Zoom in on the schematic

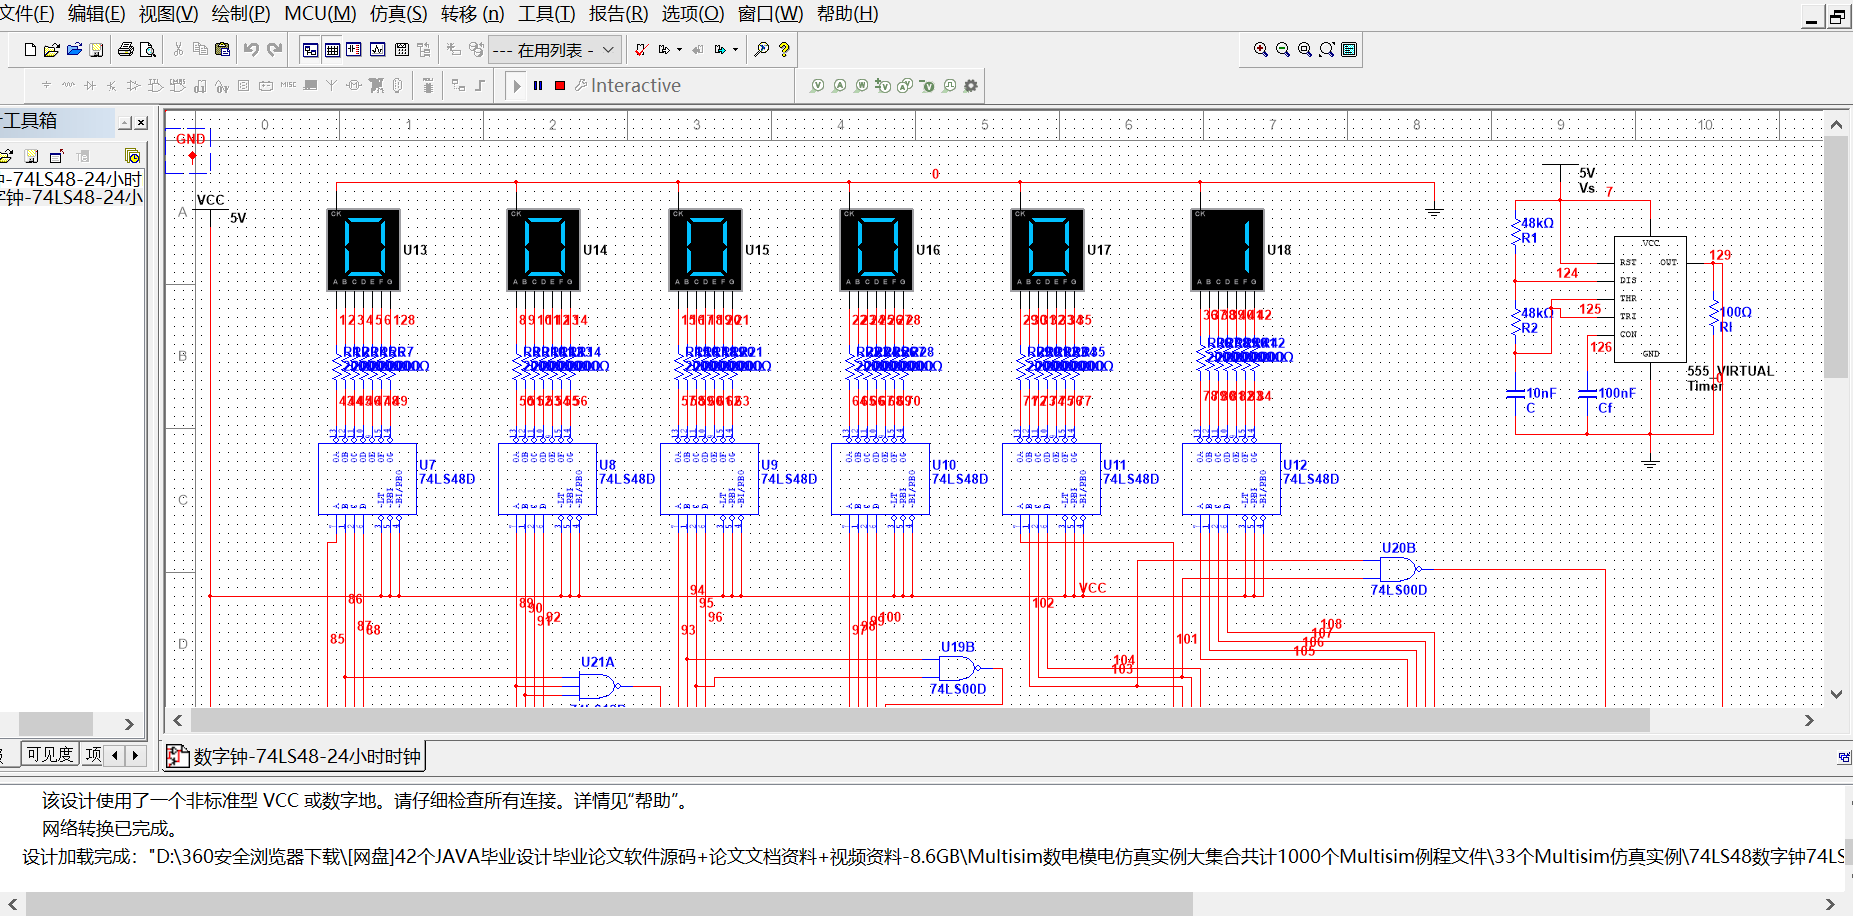point(1261,49)
